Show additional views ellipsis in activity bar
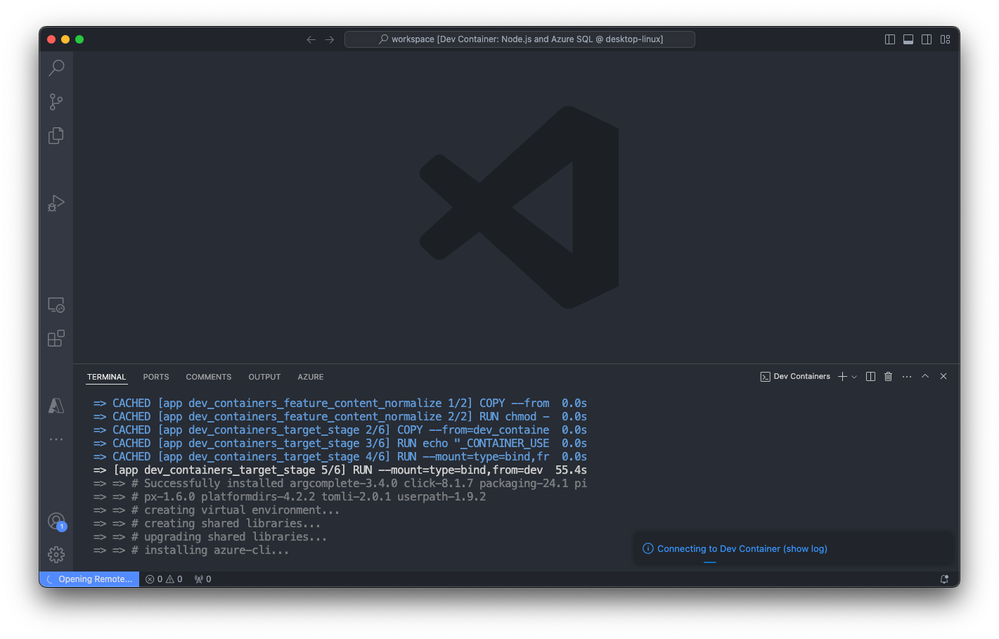The height and width of the screenshot is (639, 999). tap(57, 439)
